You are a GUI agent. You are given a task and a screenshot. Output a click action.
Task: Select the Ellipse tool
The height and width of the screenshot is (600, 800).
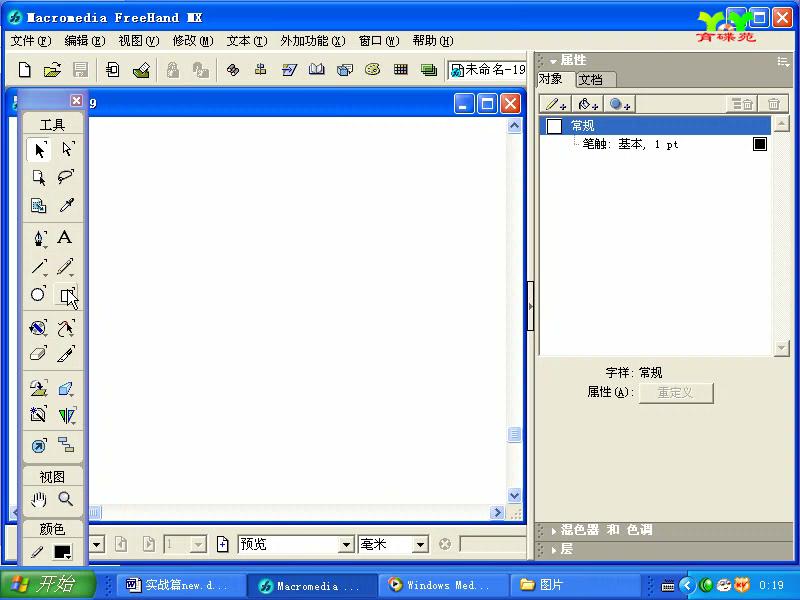[x=38, y=294]
